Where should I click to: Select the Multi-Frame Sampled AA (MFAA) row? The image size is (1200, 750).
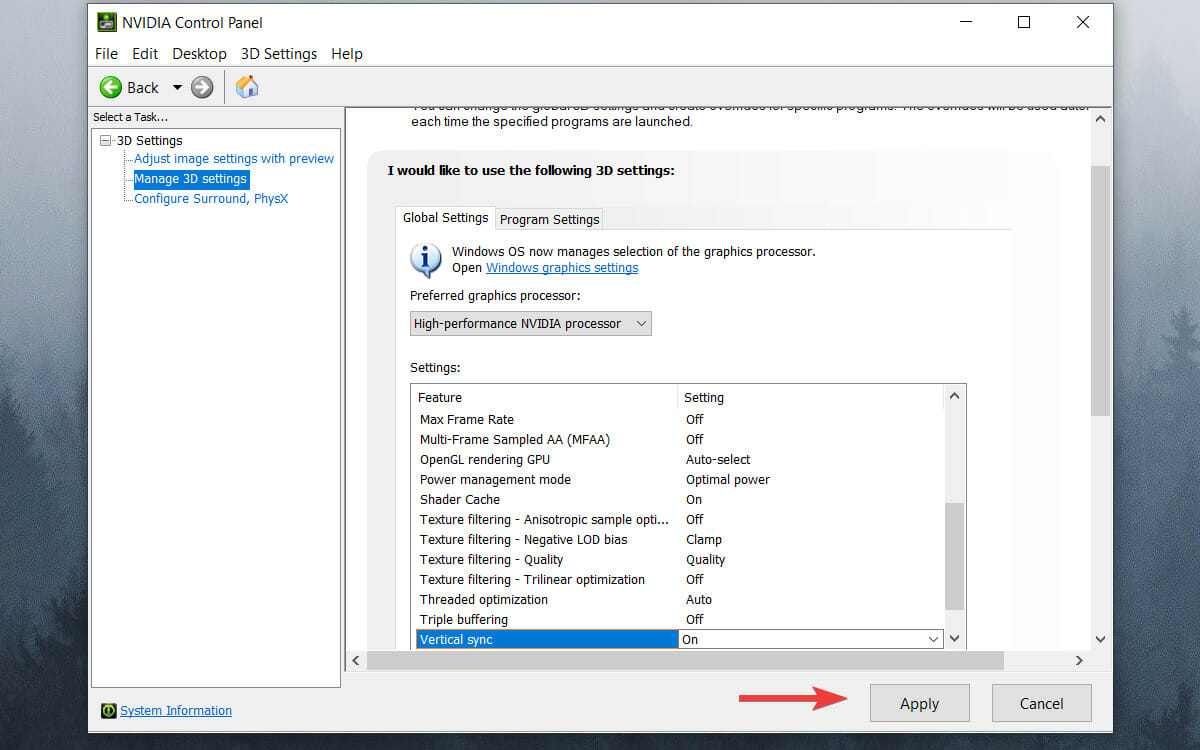tap(678, 440)
